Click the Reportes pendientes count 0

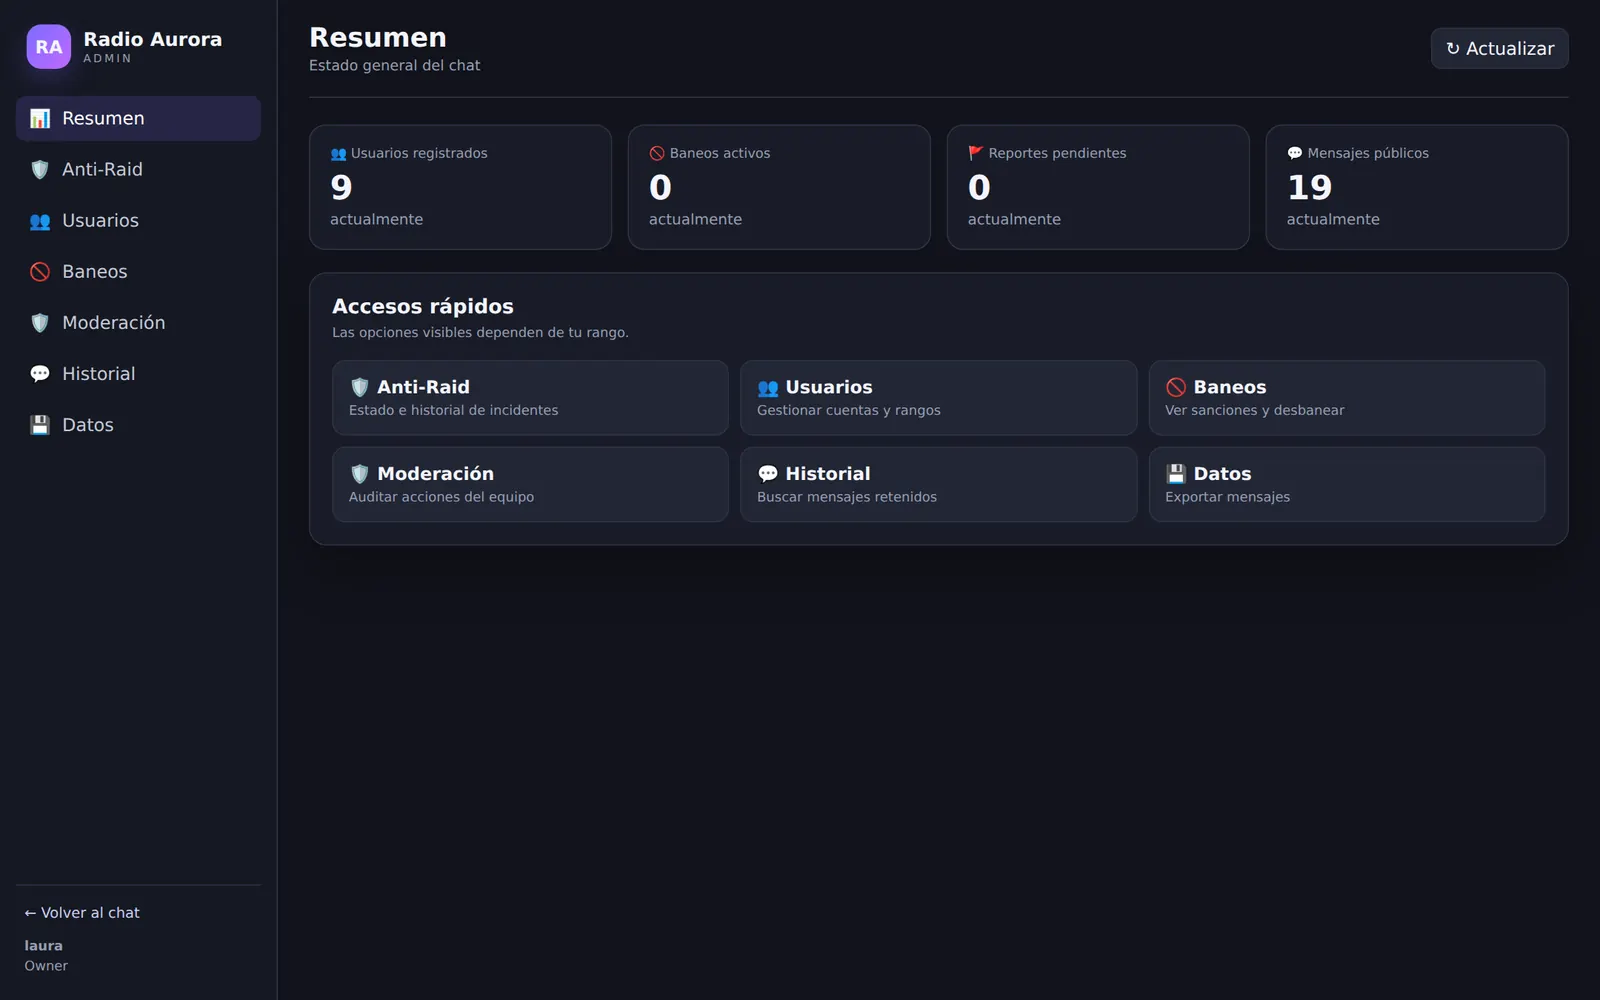pos(979,187)
